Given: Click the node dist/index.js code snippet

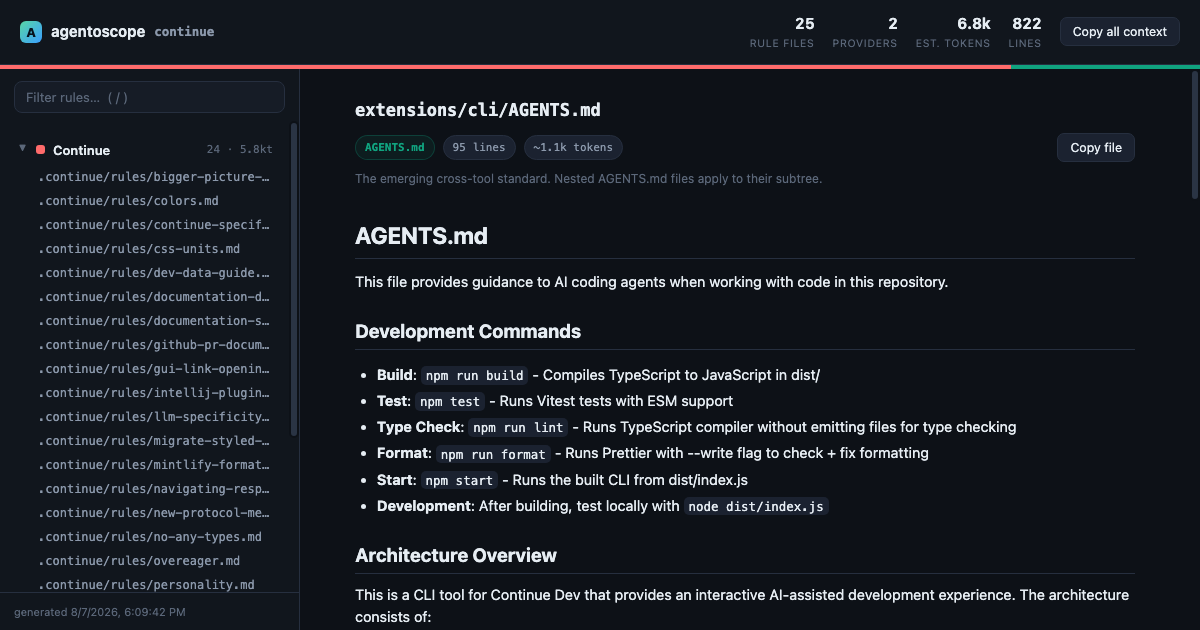Looking at the screenshot, I should point(756,506).
